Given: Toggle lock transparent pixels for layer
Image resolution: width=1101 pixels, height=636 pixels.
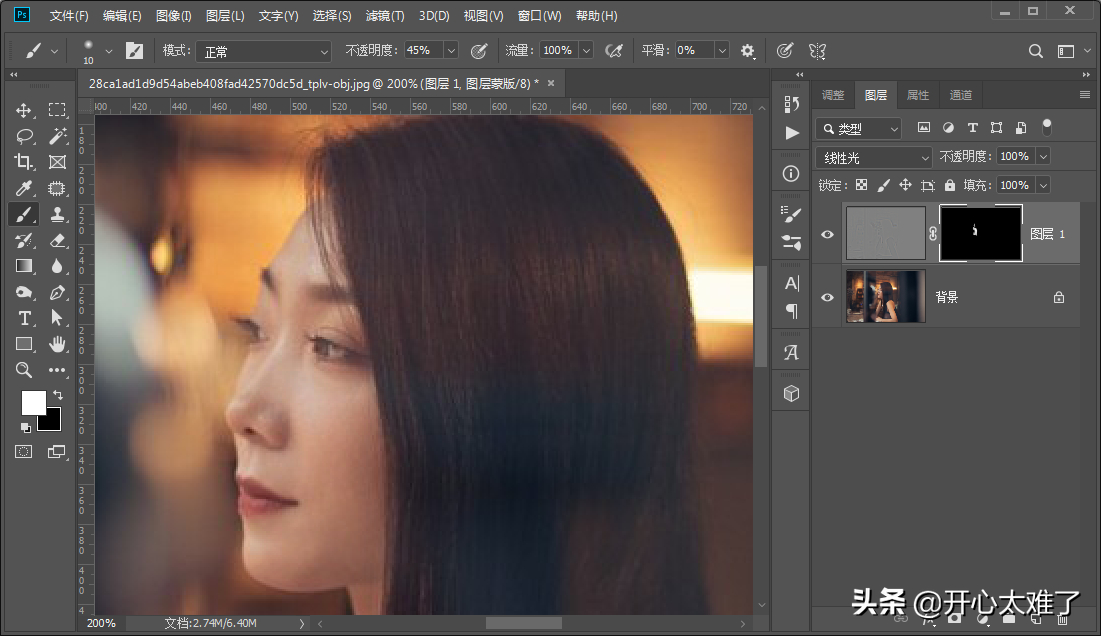Looking at the screenshot, I should point(861,185).
